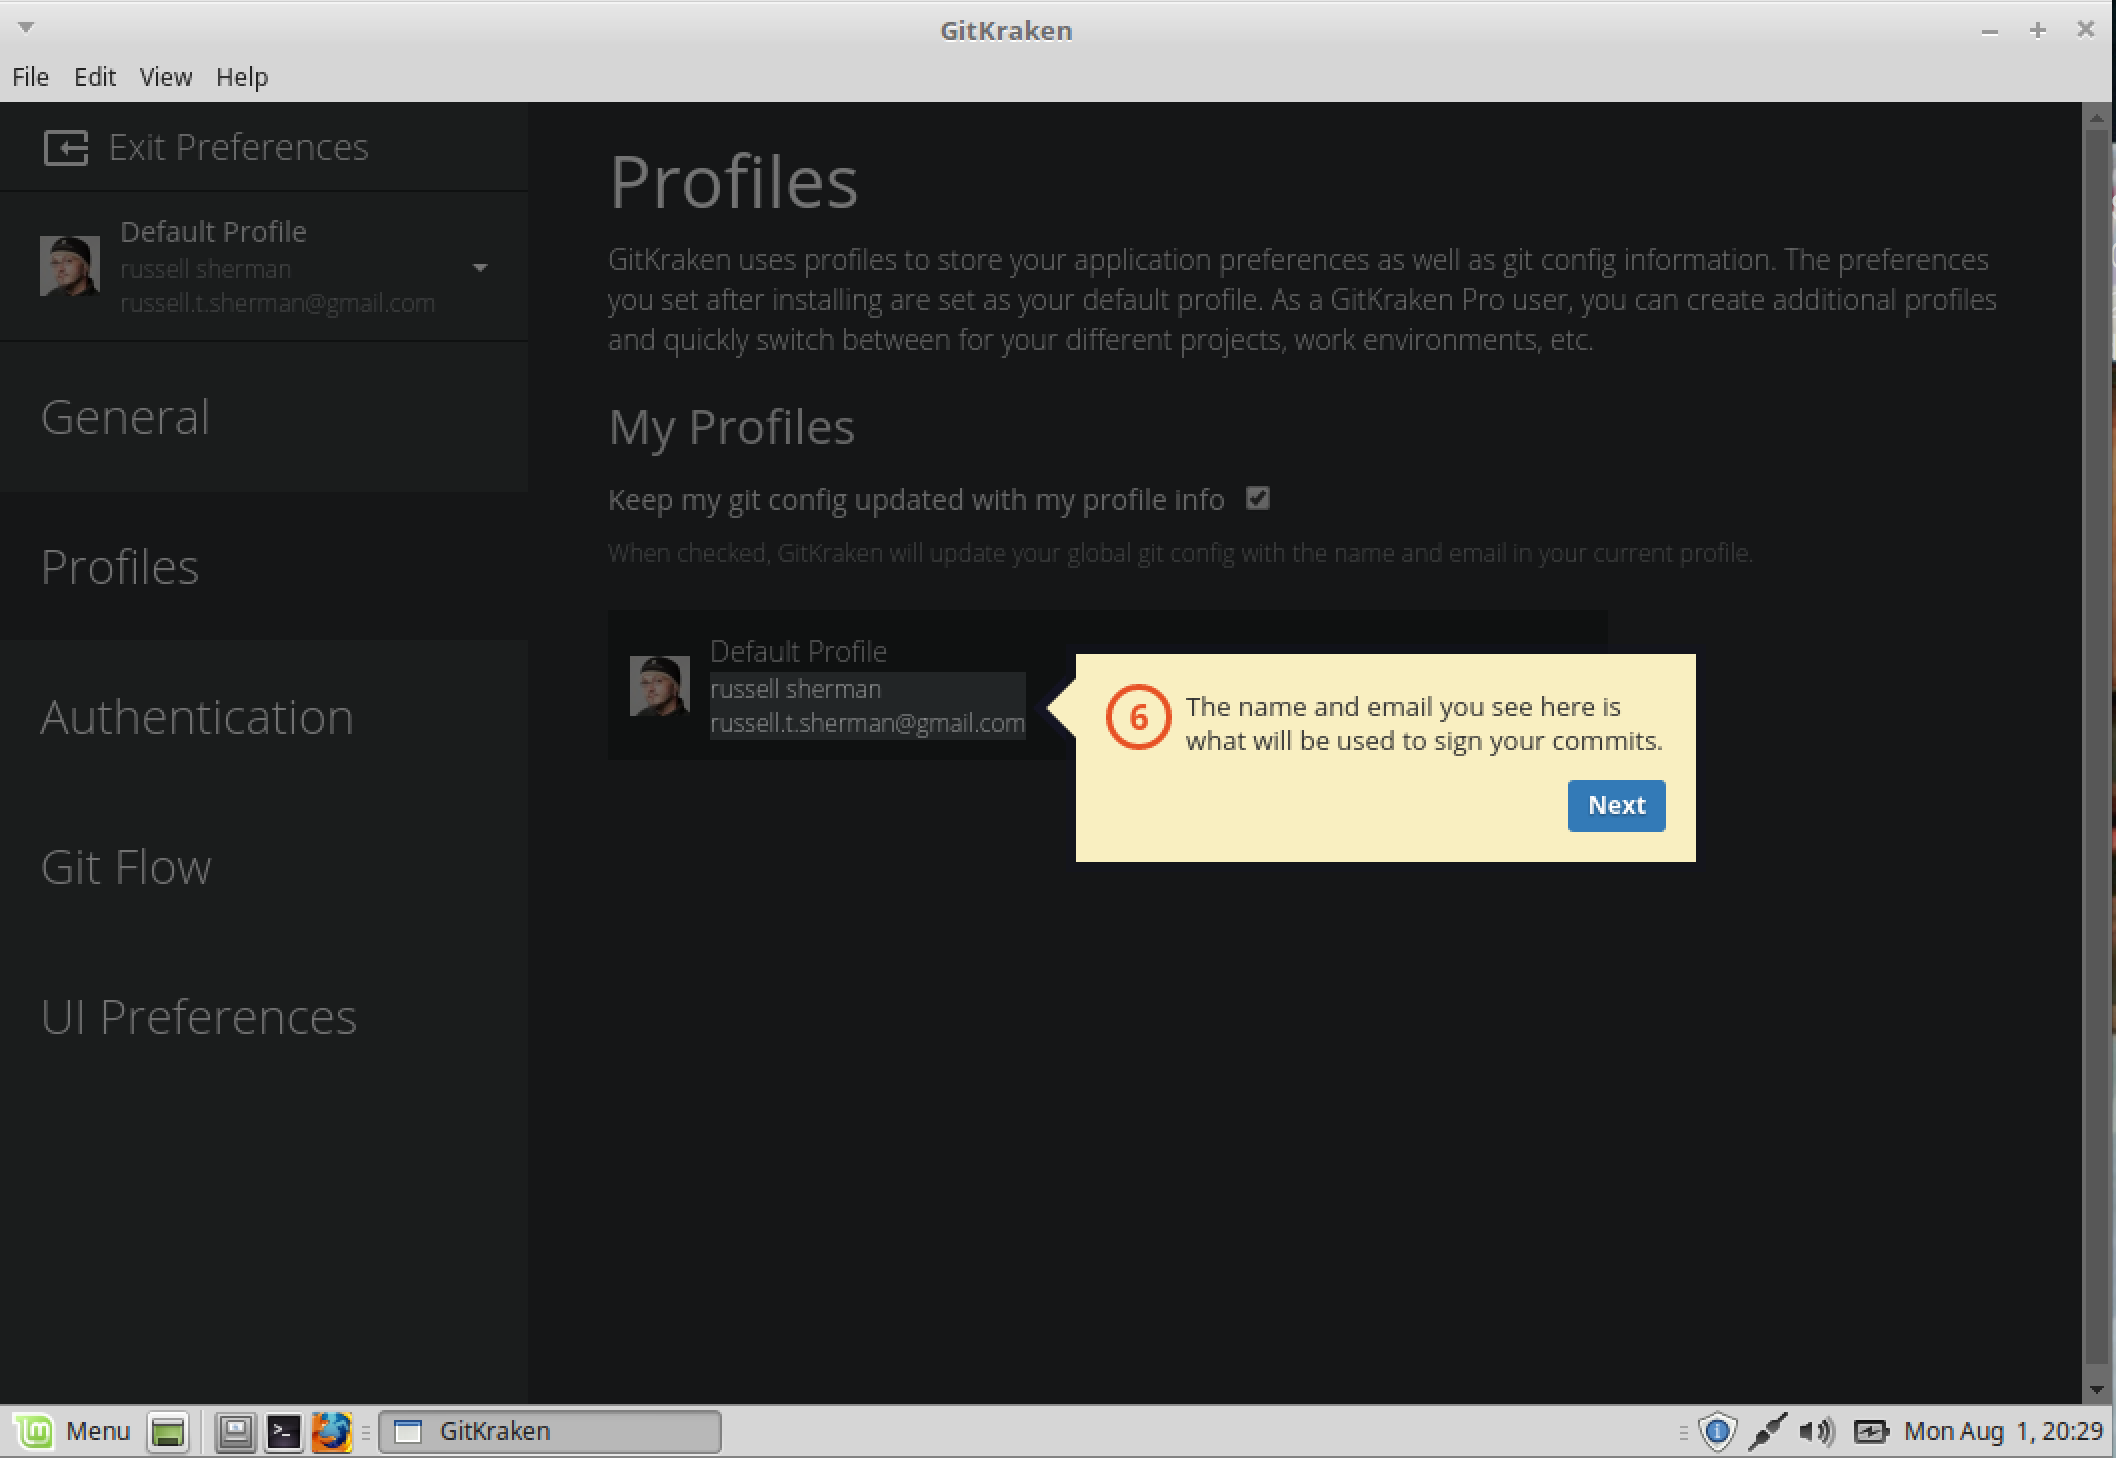
Task: Launch the terminal from the taskbar
Action: click(283, 1432)
